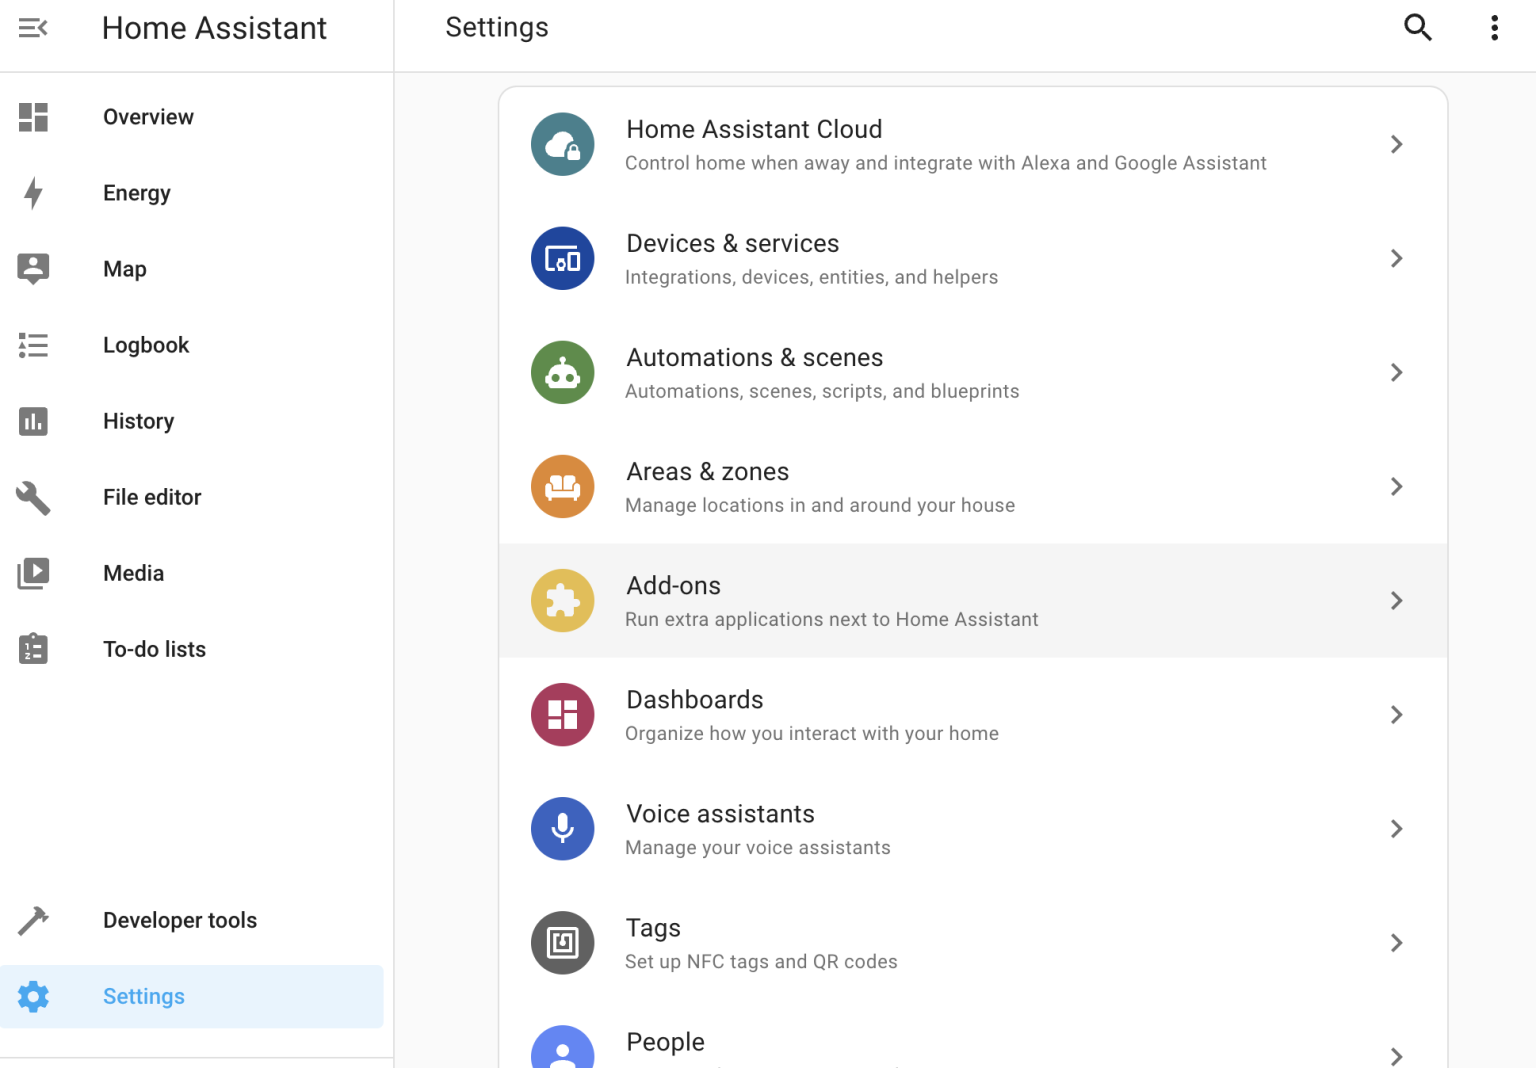This screenshot has width=1536, height=1068.
Task: Click the To-do lists clipboard icon
Action: [x=33, y=649]
